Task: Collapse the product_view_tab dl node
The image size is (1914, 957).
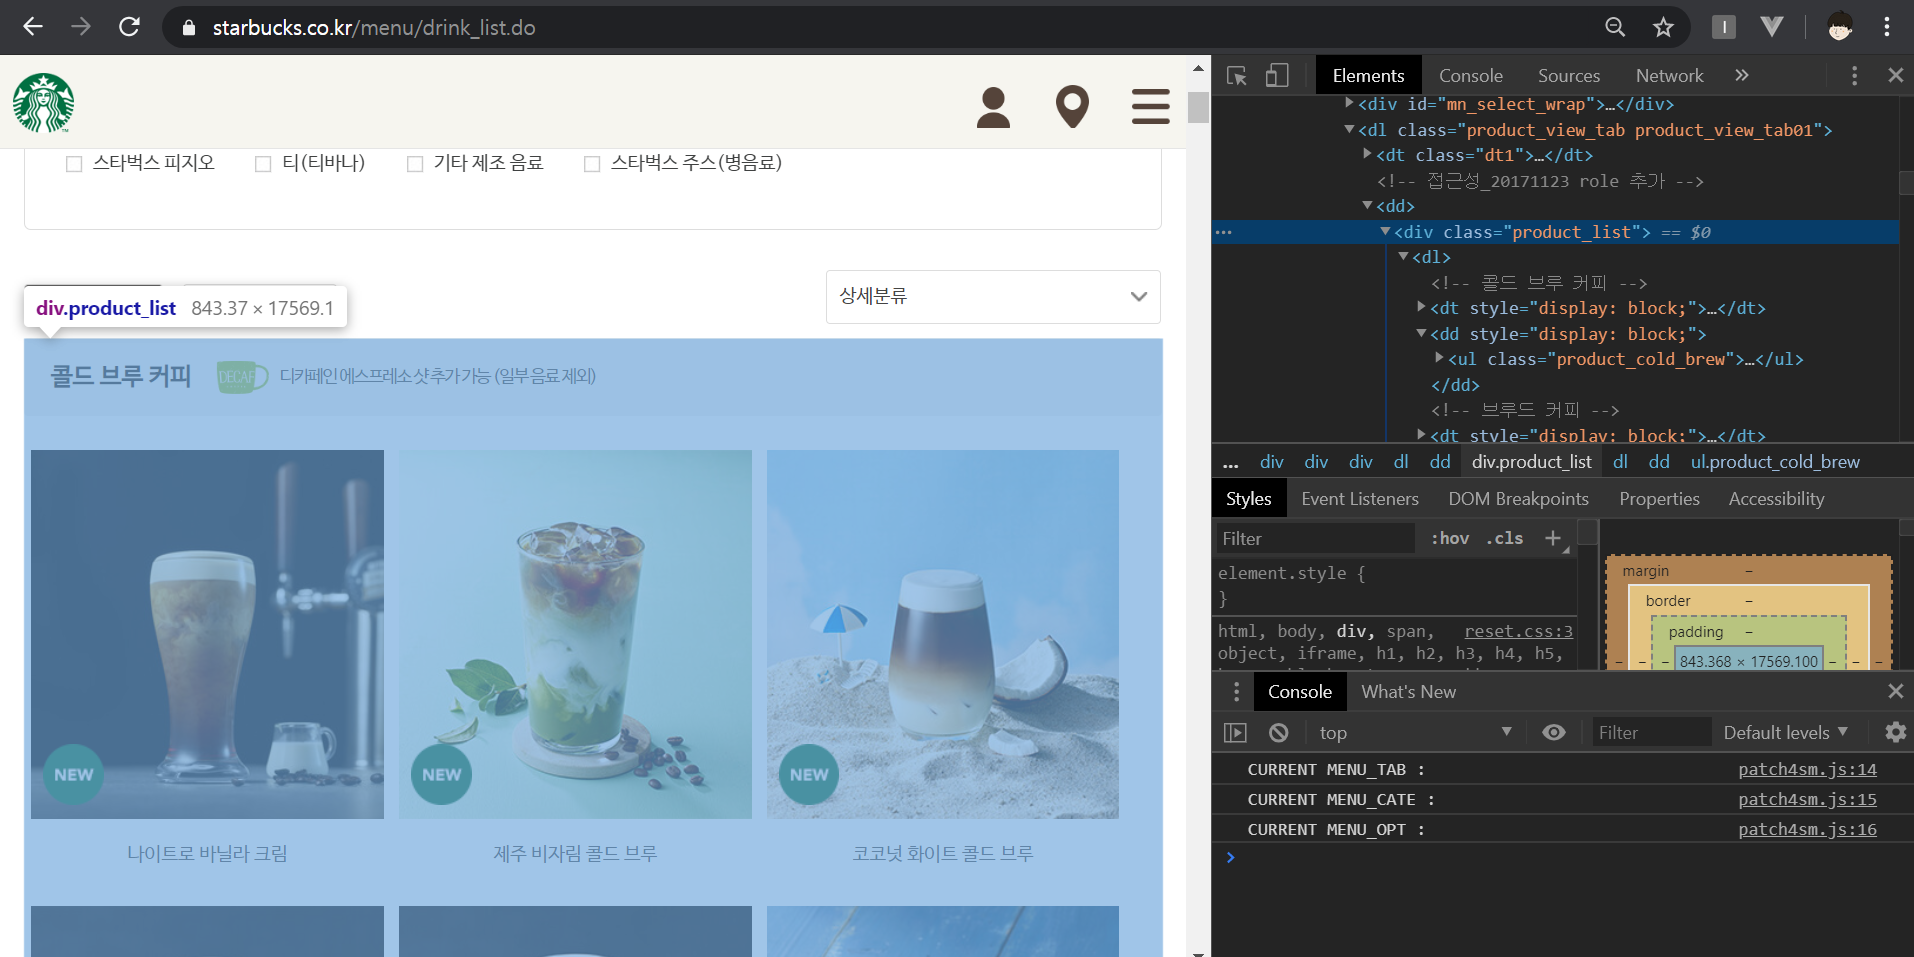Action: [x=1350, y=129]
